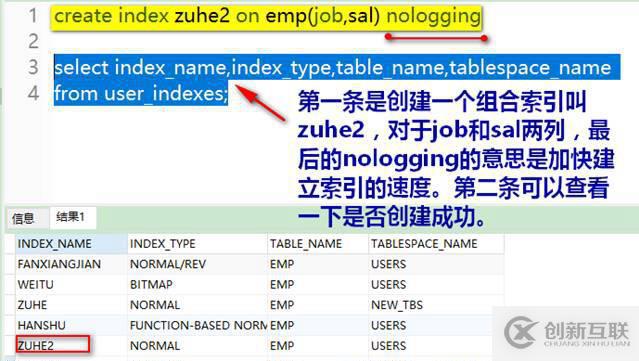
Task: Click the from user_indexes line
Action: point(141,93)
